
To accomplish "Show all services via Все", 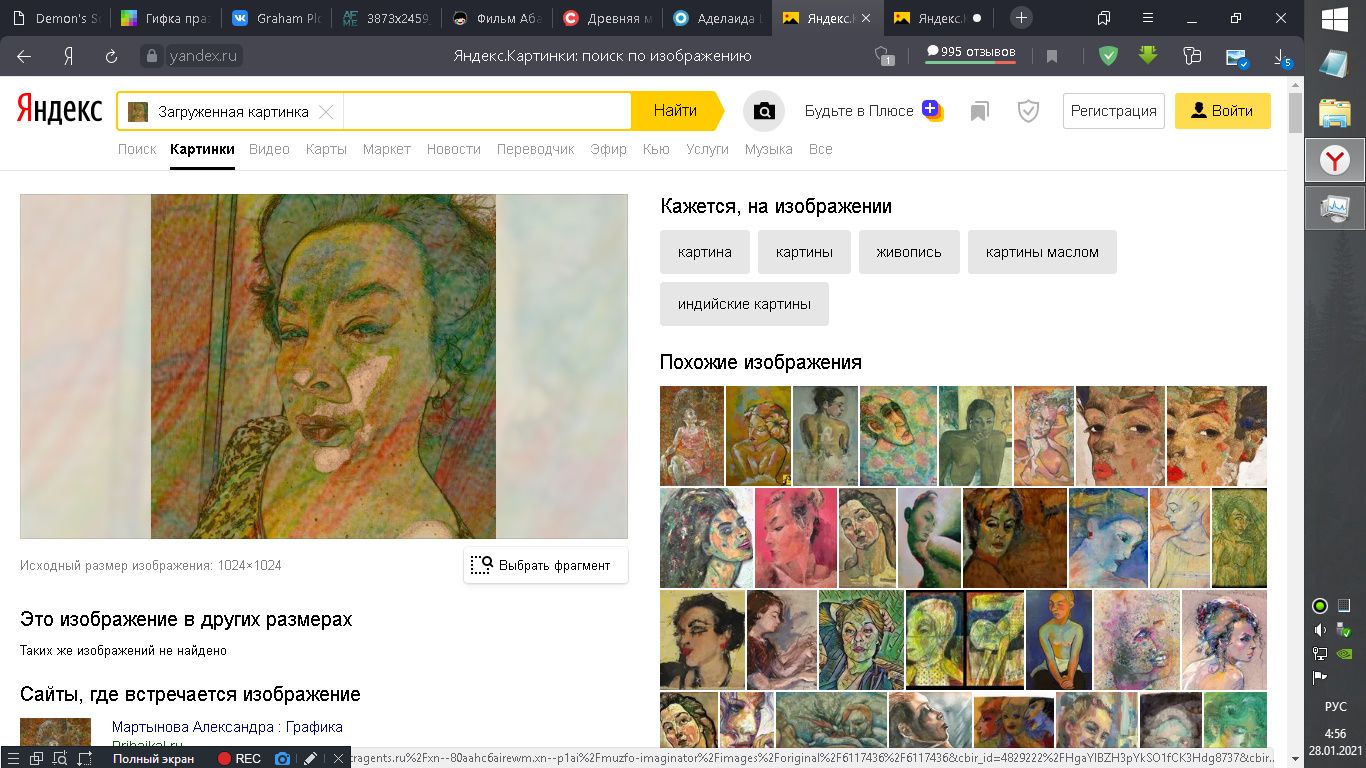I will pyautogui.click(x=821, y=149).
